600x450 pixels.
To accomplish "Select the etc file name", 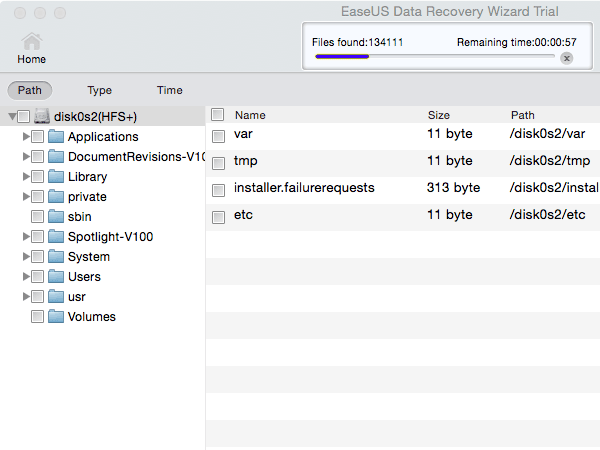I will click(x=243, y=215).
